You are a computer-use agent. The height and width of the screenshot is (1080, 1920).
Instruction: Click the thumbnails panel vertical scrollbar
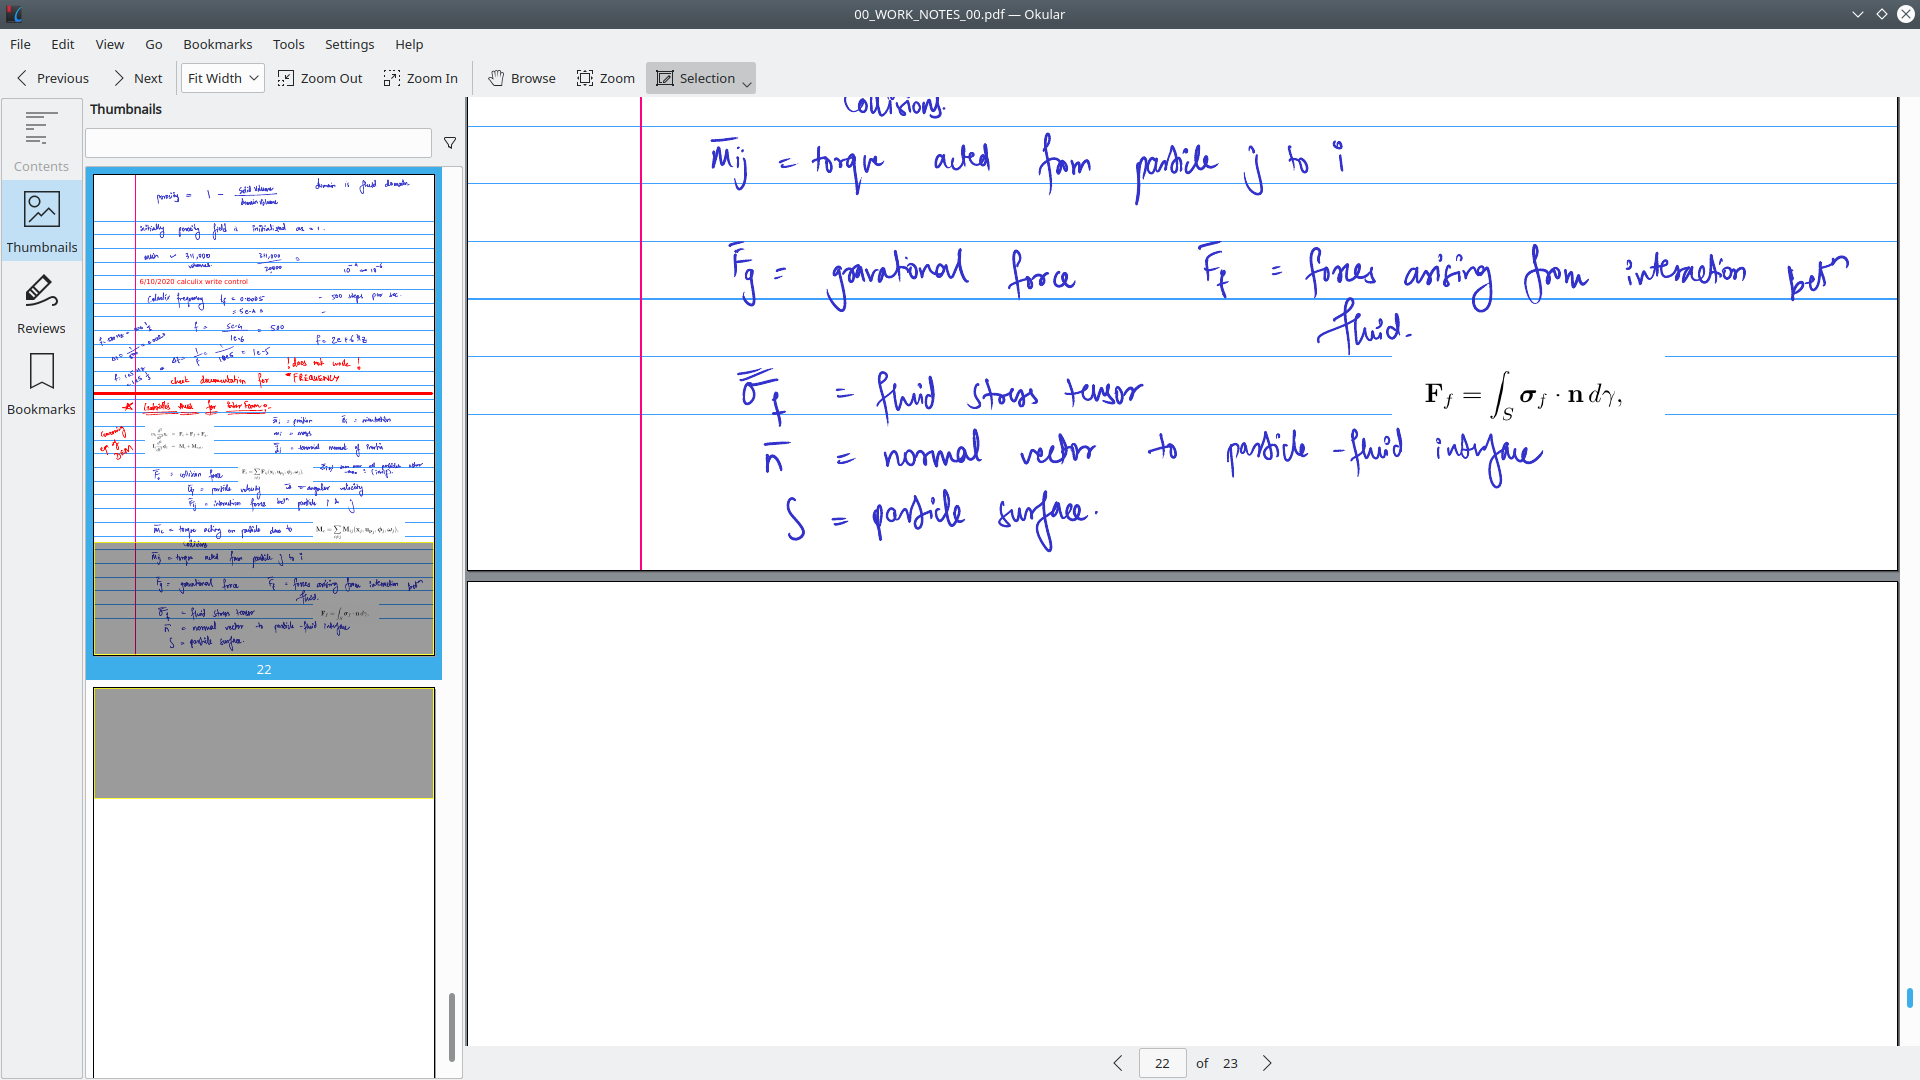pos(452,1026)
